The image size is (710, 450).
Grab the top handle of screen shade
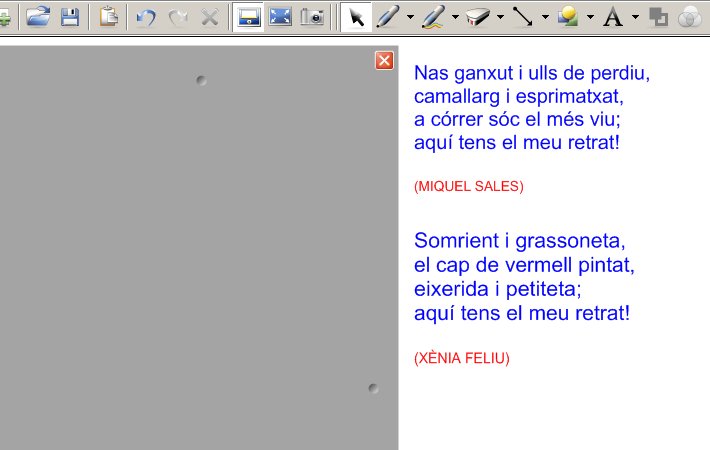click(201, 81)
